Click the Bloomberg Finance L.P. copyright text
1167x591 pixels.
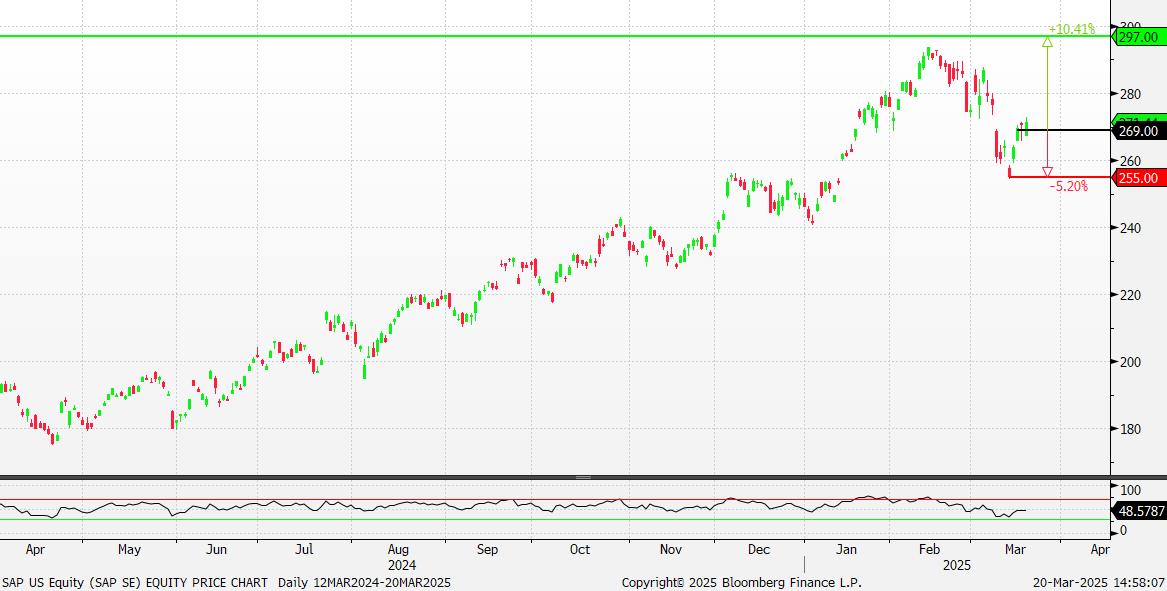[x=741, y=582]
